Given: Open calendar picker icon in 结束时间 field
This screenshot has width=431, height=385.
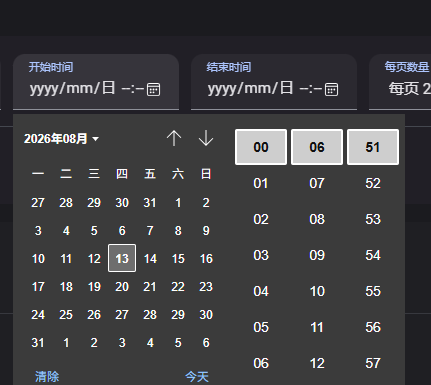Looking at the screenshot, I should pos(331,89).
